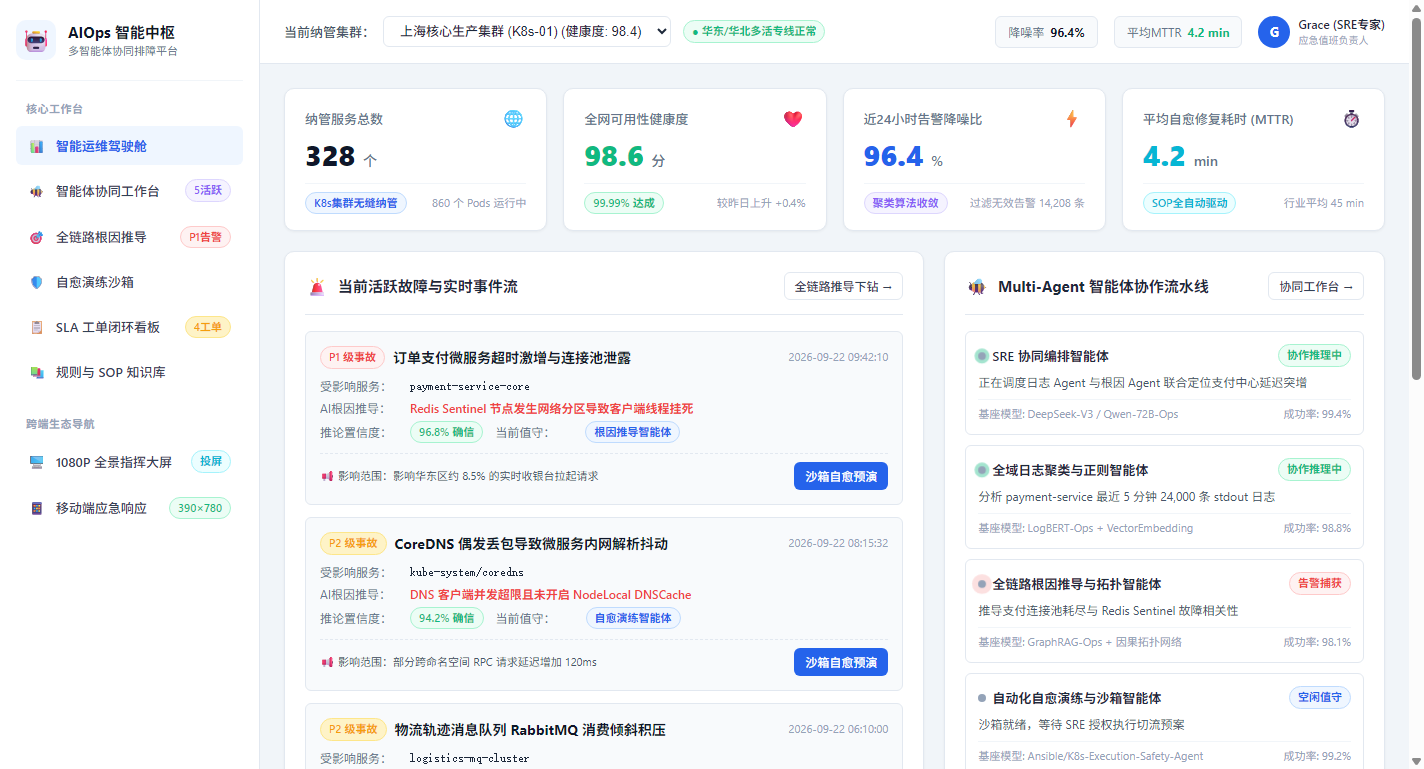Click the 全链路推导下钻 button
1424x769 pixels.
coord(843,287)
